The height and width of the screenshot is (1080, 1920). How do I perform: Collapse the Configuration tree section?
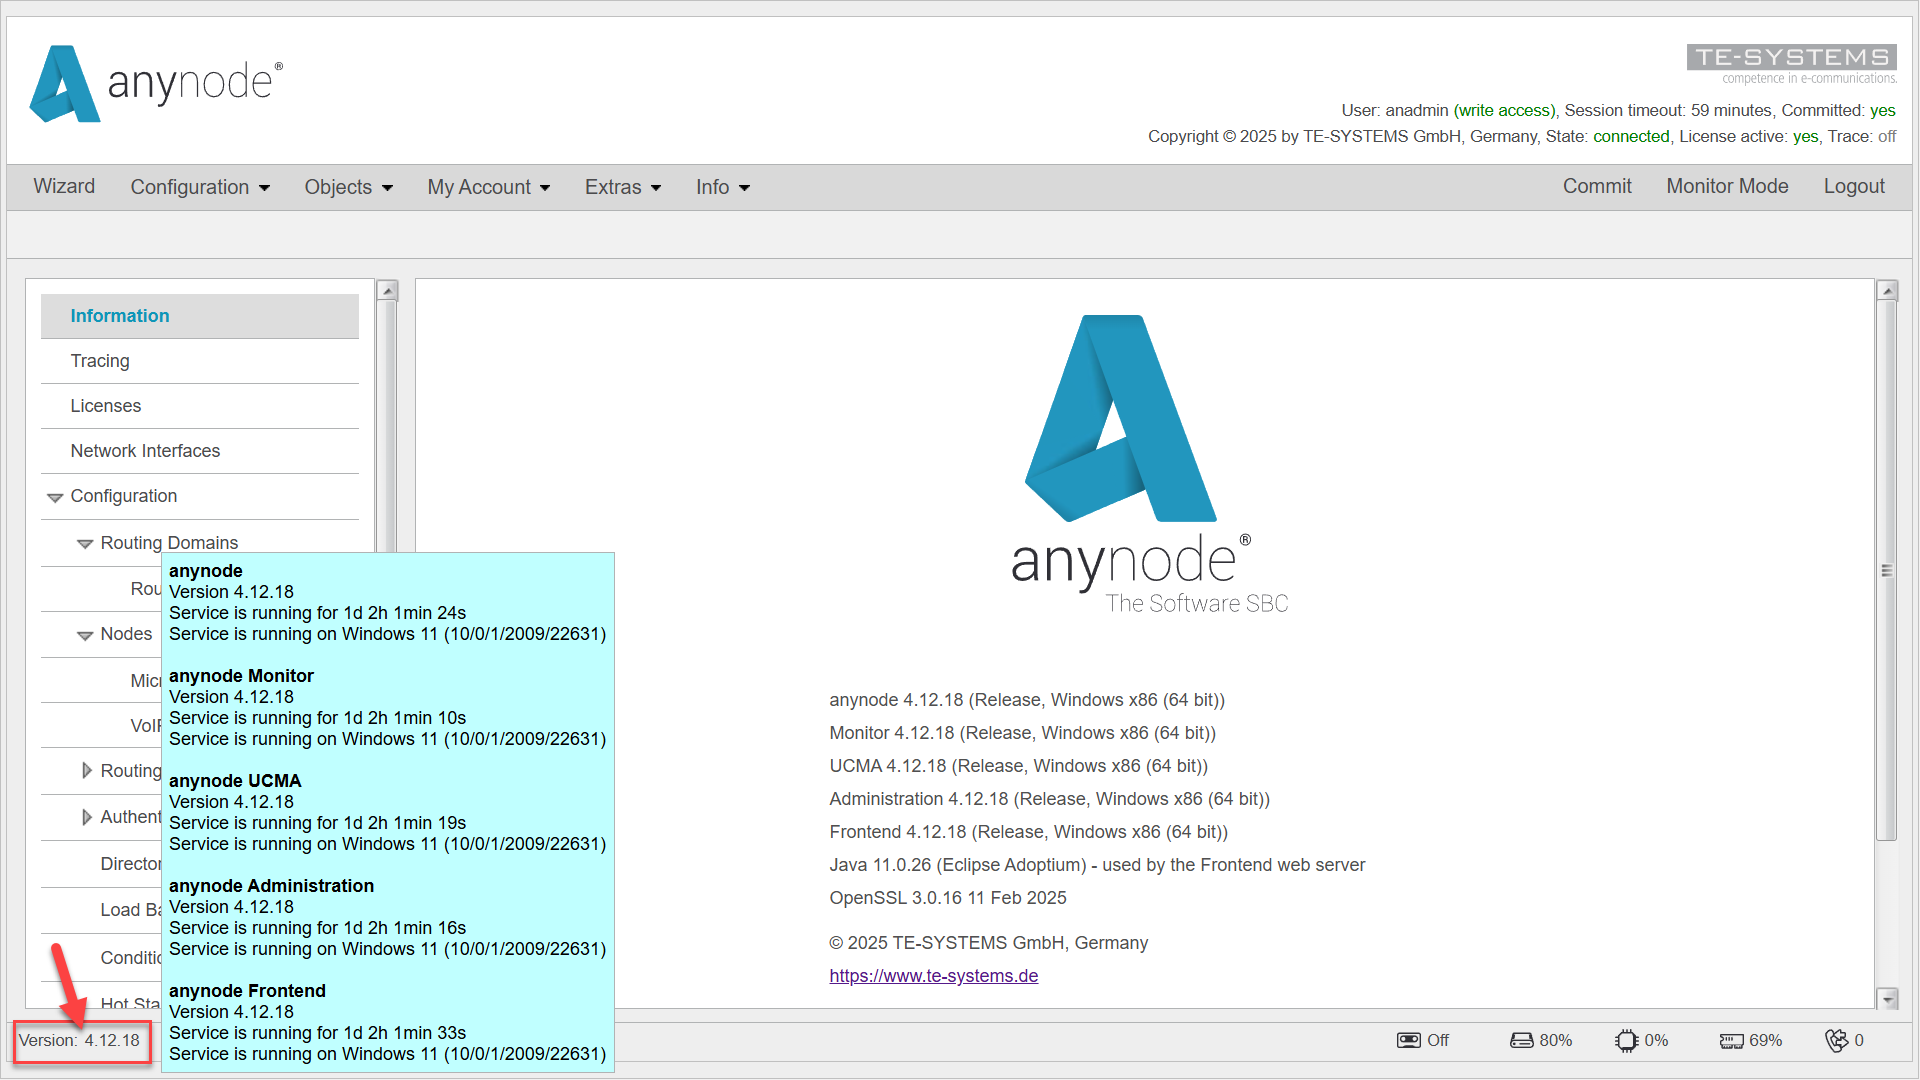(x=54, y=496)
